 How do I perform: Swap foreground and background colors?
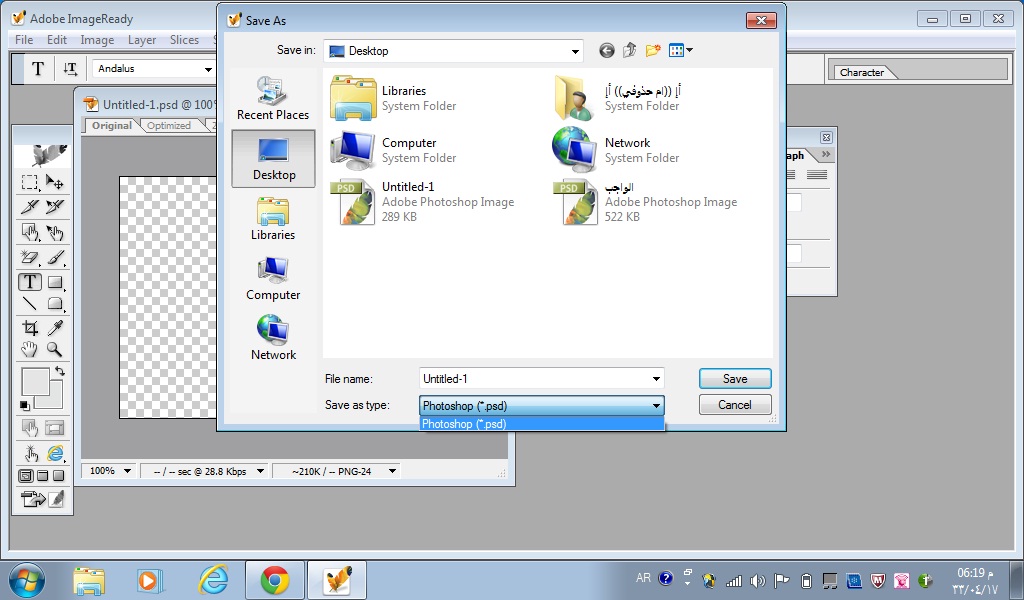[59, 372]
